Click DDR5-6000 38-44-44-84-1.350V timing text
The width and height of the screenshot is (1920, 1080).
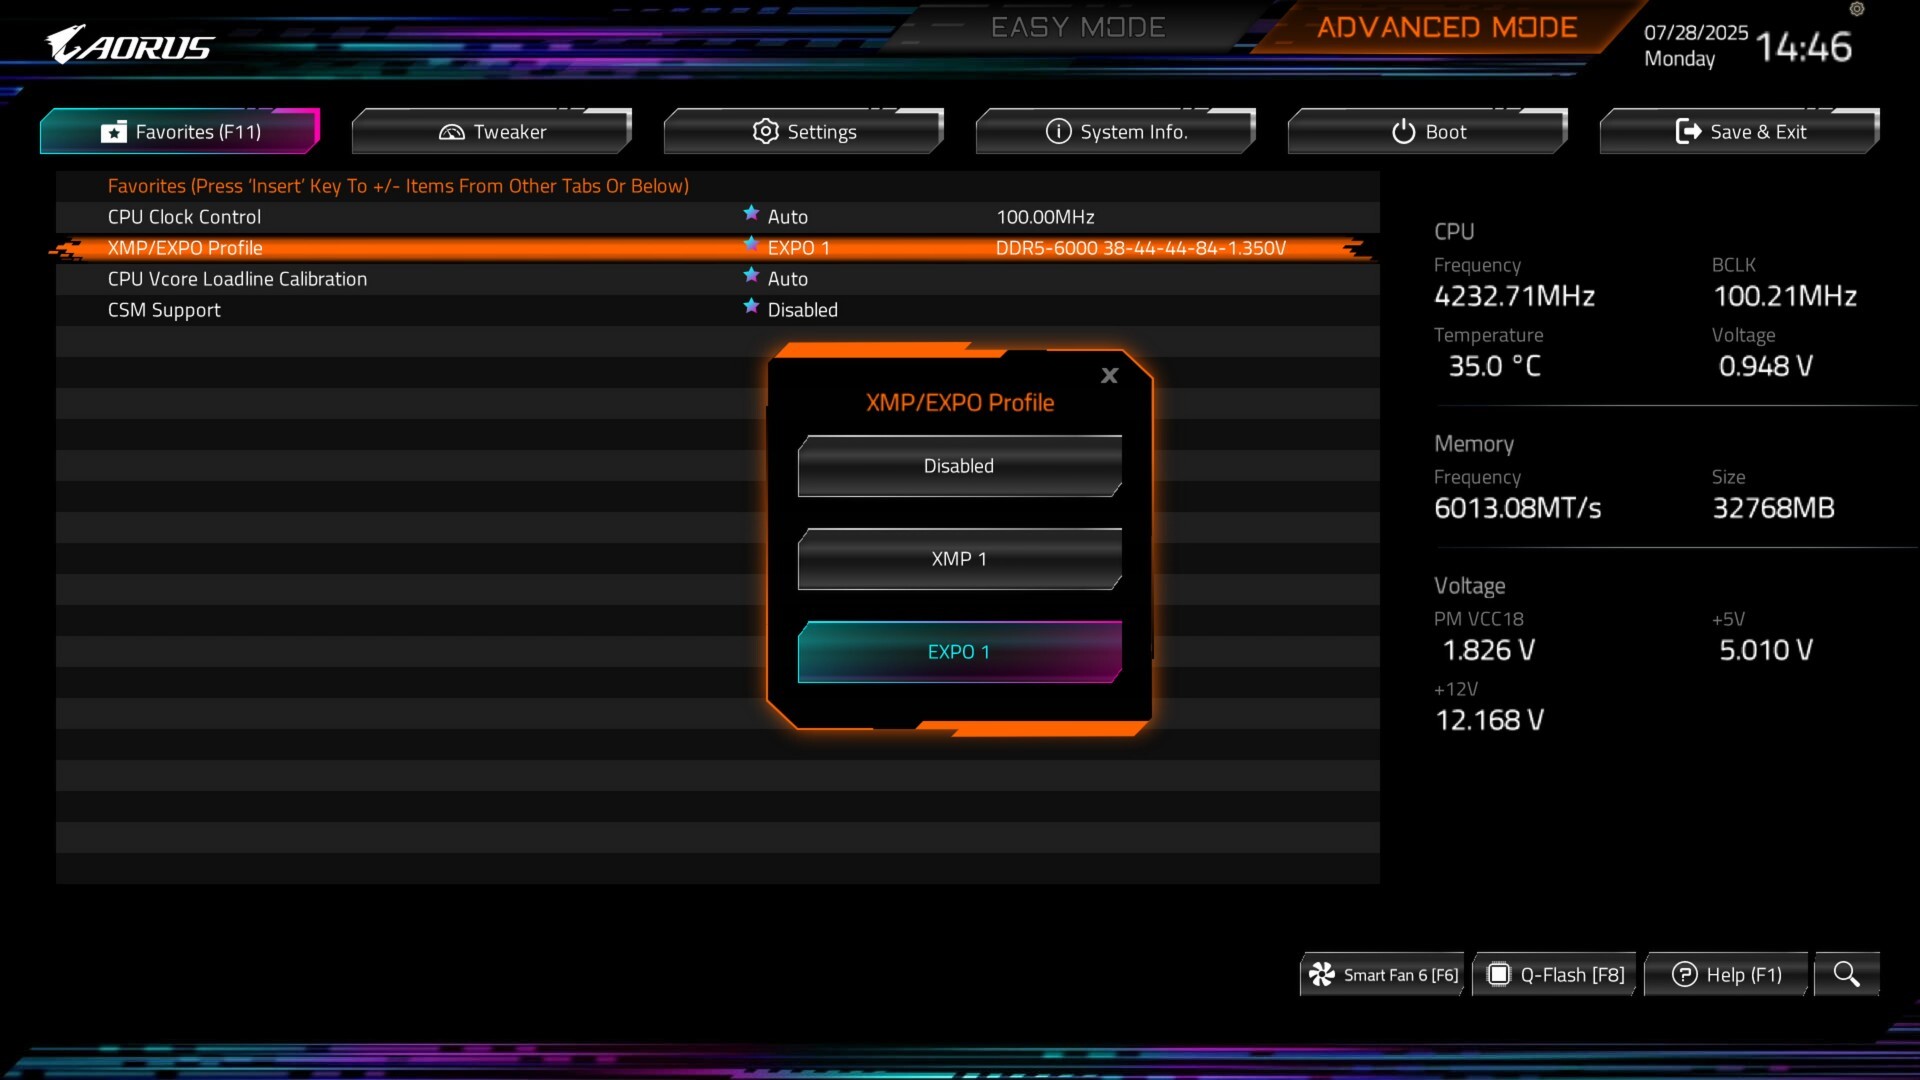(1141, 248)
